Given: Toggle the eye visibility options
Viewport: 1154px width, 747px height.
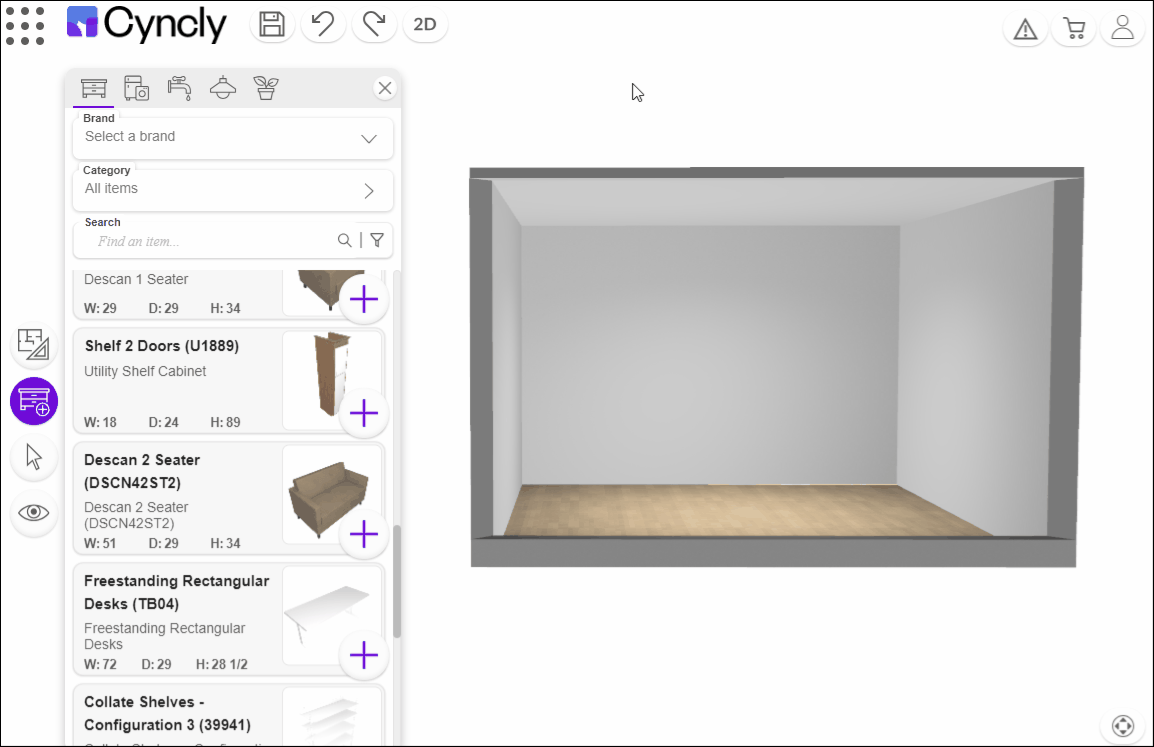Looking at the screenshot, I should pyautogui.click(x=34, y=512).
